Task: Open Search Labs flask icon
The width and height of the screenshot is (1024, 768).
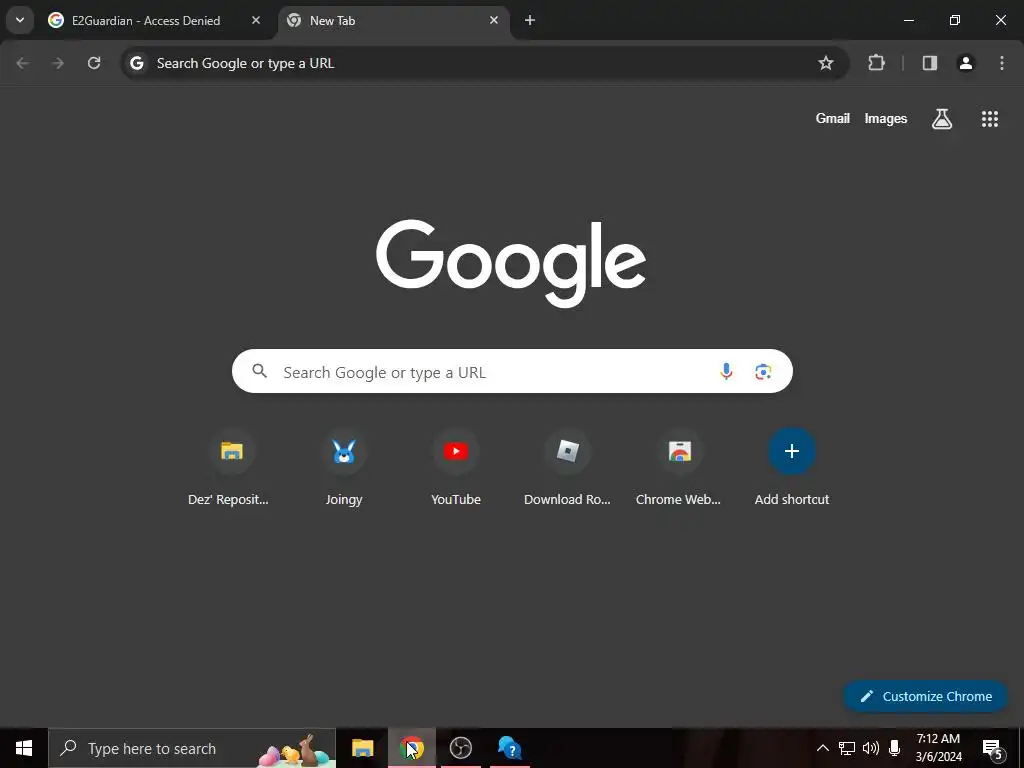Action: coord(941,119)
